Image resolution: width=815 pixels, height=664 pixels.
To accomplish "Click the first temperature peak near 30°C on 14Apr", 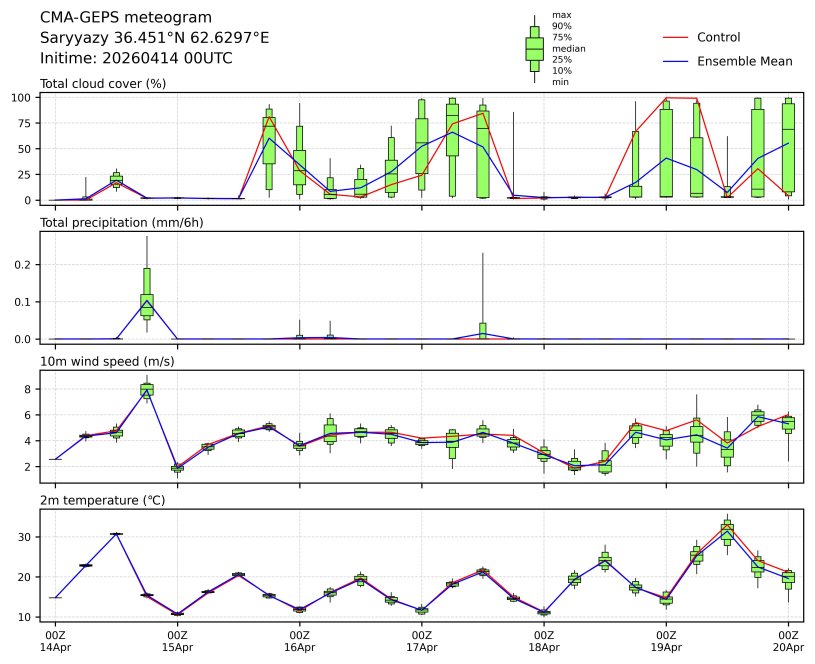I will coord(116,534).
